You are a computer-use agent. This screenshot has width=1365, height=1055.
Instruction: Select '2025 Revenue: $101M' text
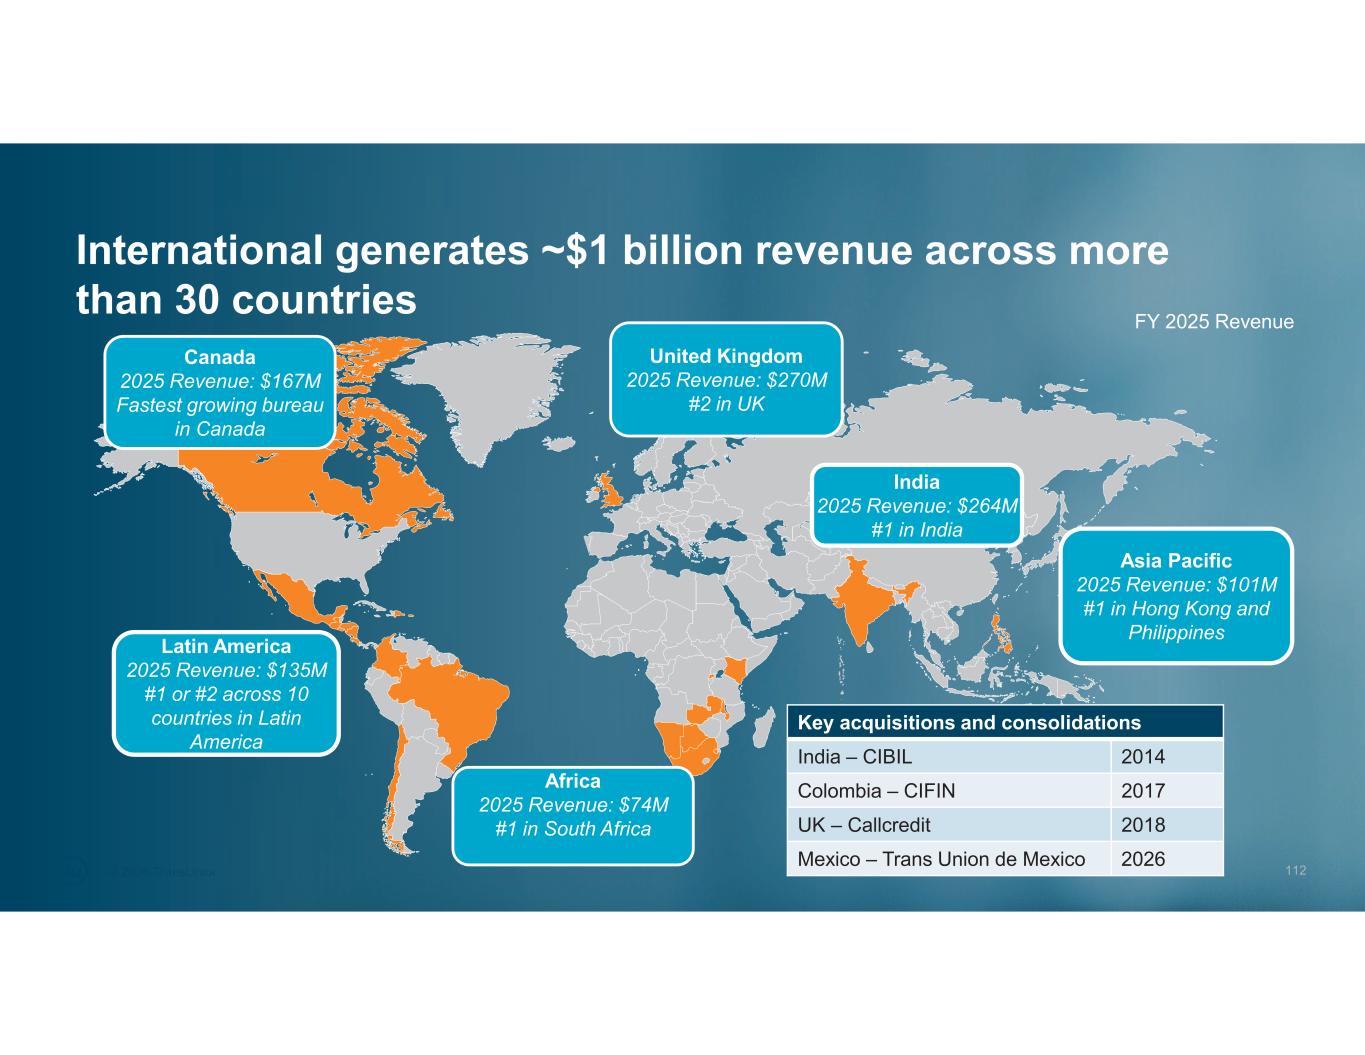click(x=1177, y=585)
